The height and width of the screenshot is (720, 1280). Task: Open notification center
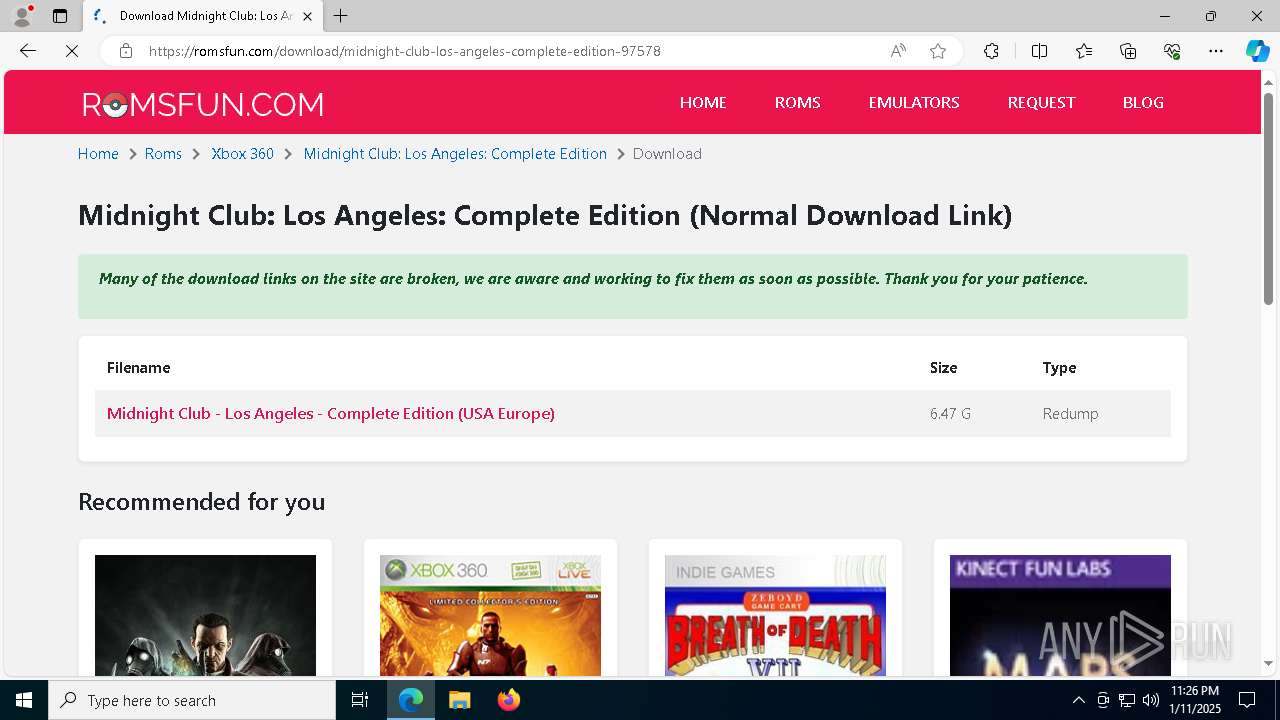coord(1247,700)
